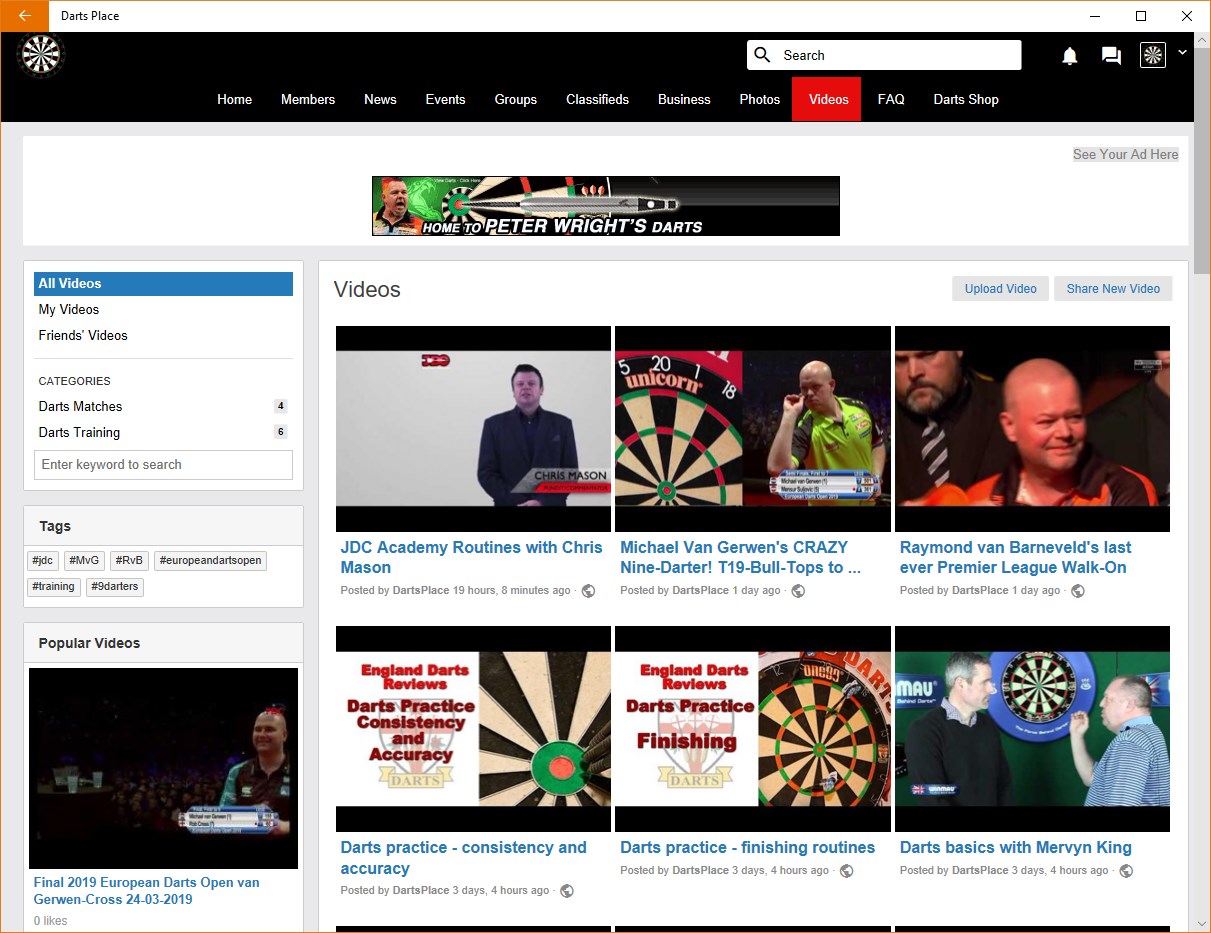Select All Videos in the sidebar
The width and height of the screenshot is (1211, 933).
tap(163, 284)
